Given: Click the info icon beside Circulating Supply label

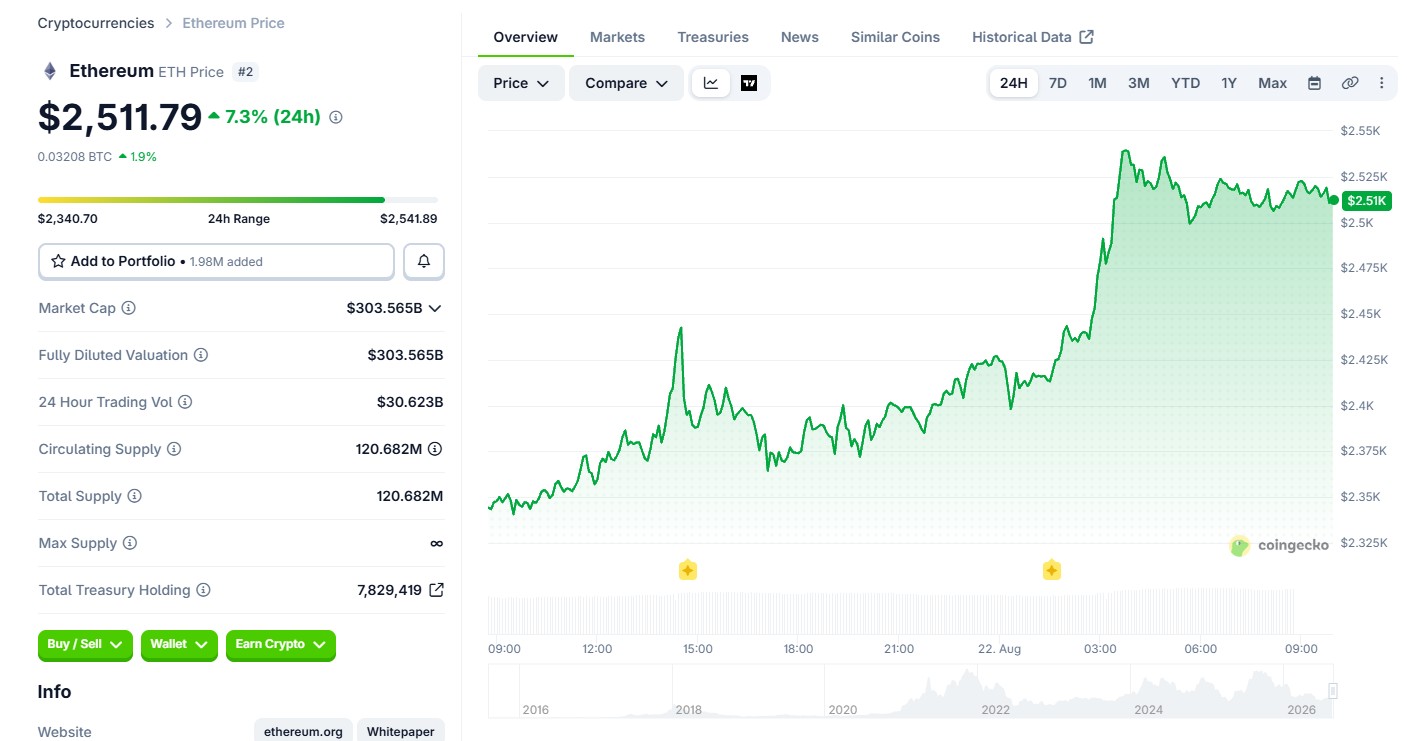Looking at the screenshot, I should [x=174, y=449].
